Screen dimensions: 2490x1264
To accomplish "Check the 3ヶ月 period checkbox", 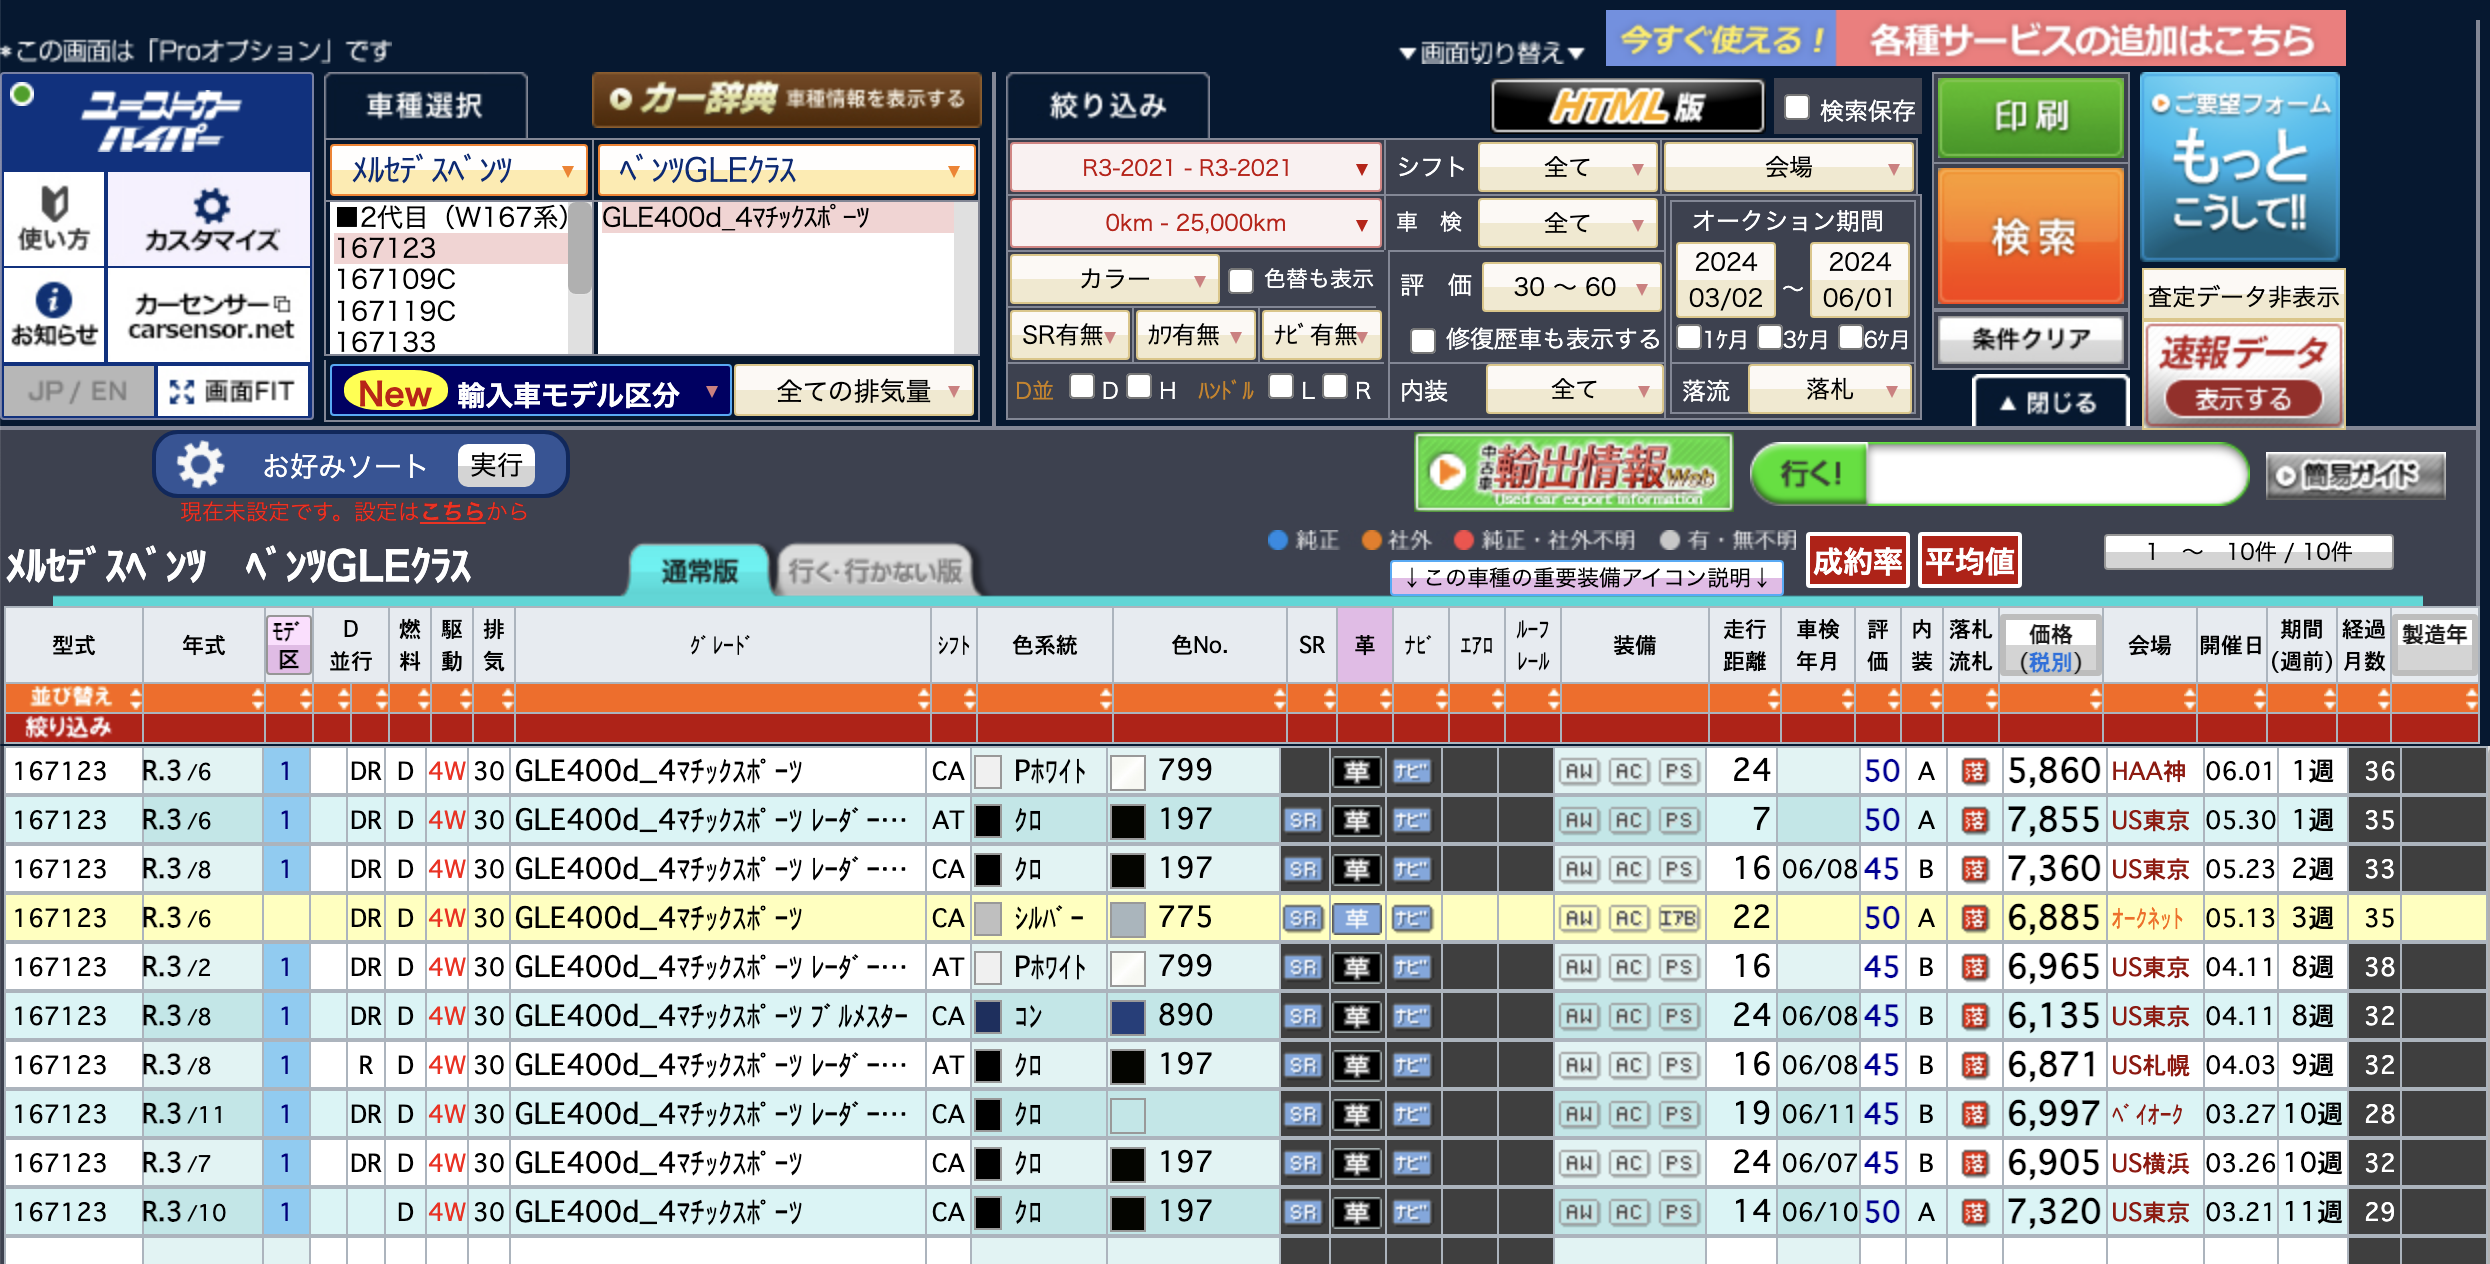I will (x=1770, y=337).
